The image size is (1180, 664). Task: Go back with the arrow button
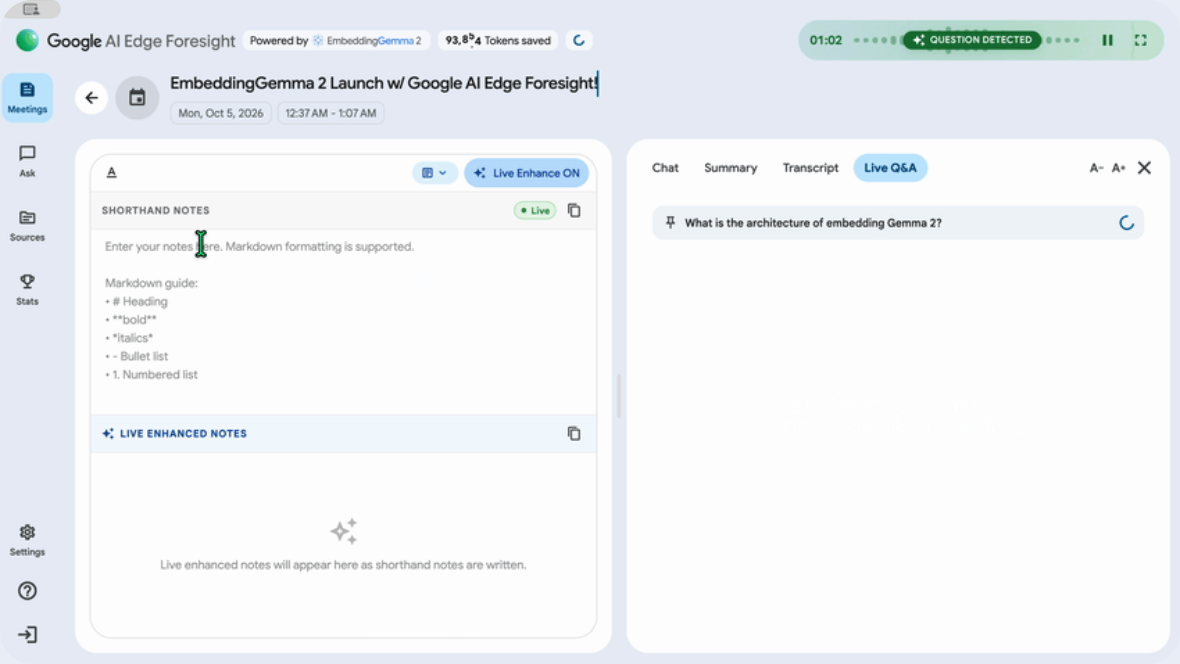92,98
